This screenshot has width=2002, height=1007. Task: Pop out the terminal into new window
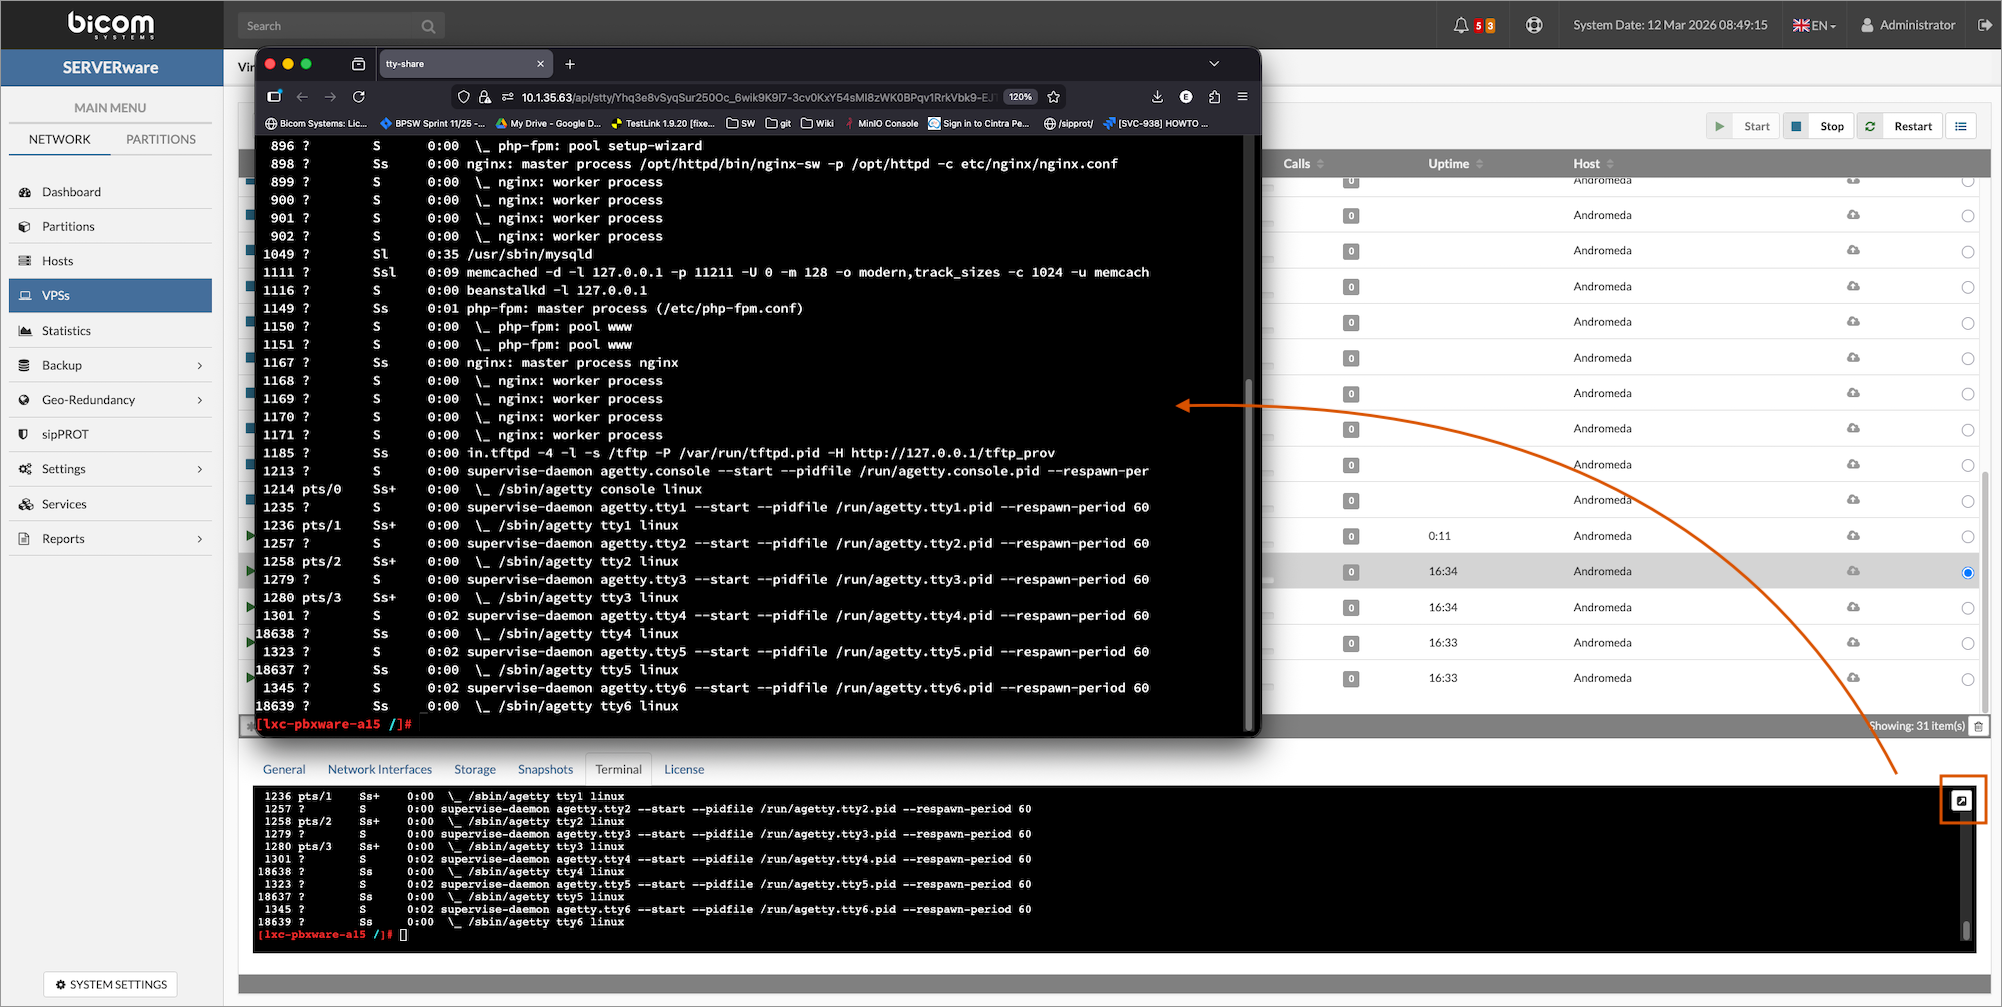[1962, 800]
